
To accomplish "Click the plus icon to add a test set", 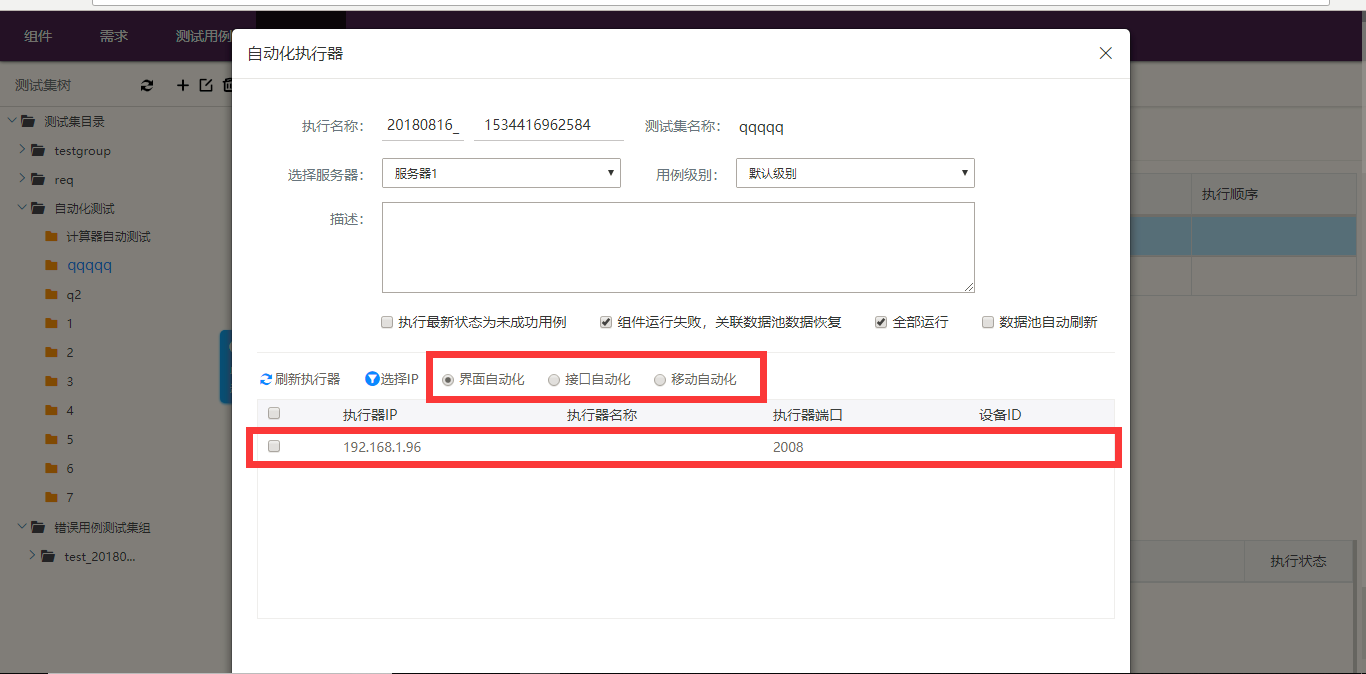I will (x=183, y=86).
